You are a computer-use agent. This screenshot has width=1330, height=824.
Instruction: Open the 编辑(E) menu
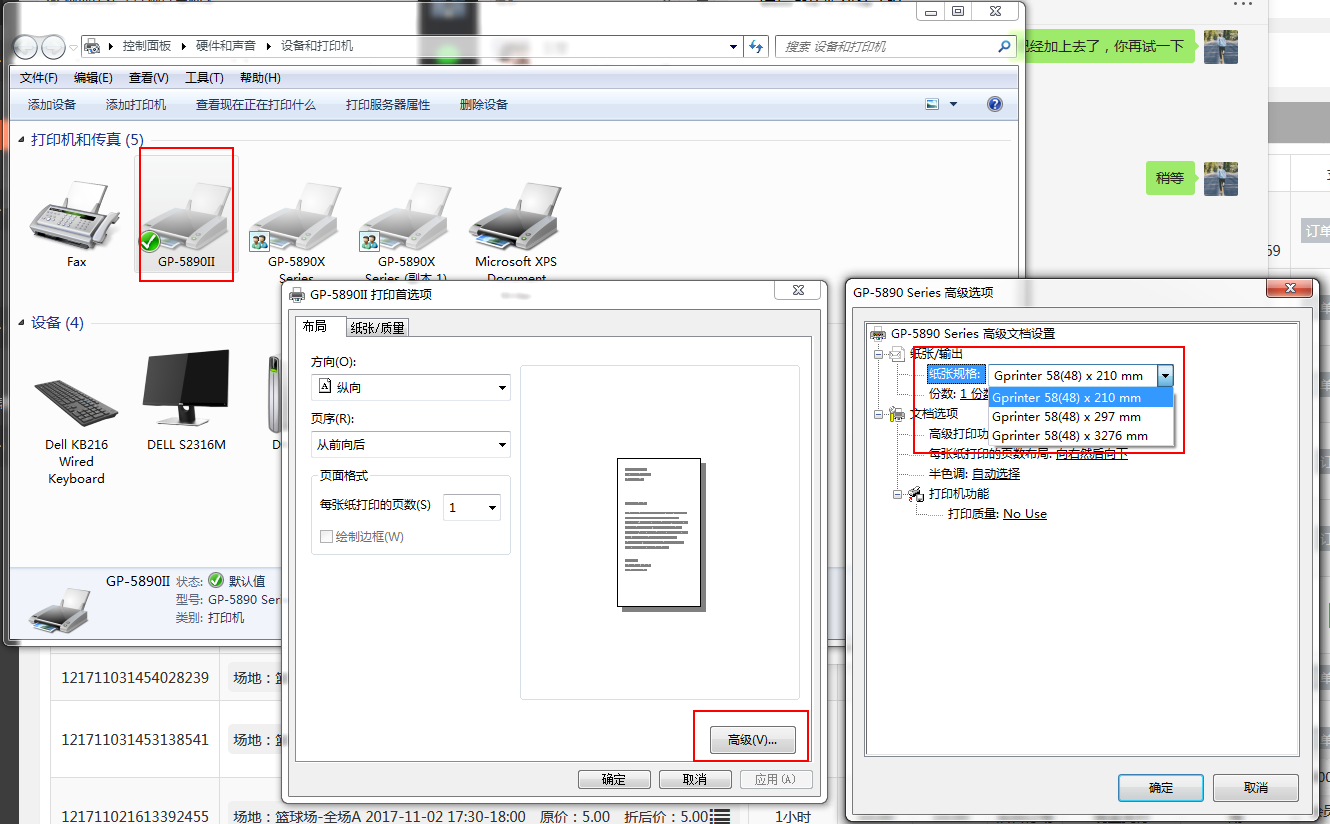pyautogui.click(x=93, y=78)
